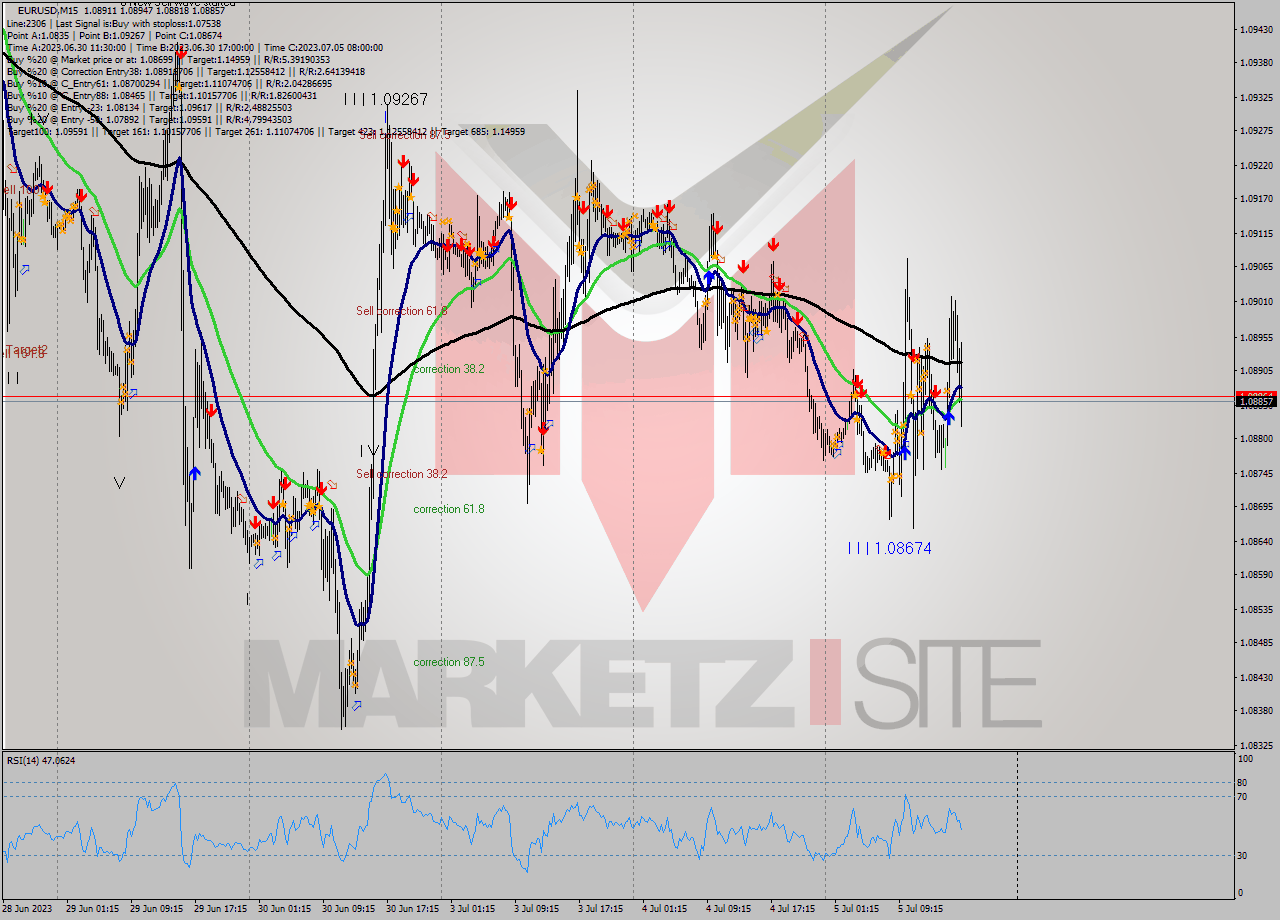The width and height of the screenshot is (1280, 920).
Task: Click price level 1.08695 on the axis
Action: [x=1255, y=506]
